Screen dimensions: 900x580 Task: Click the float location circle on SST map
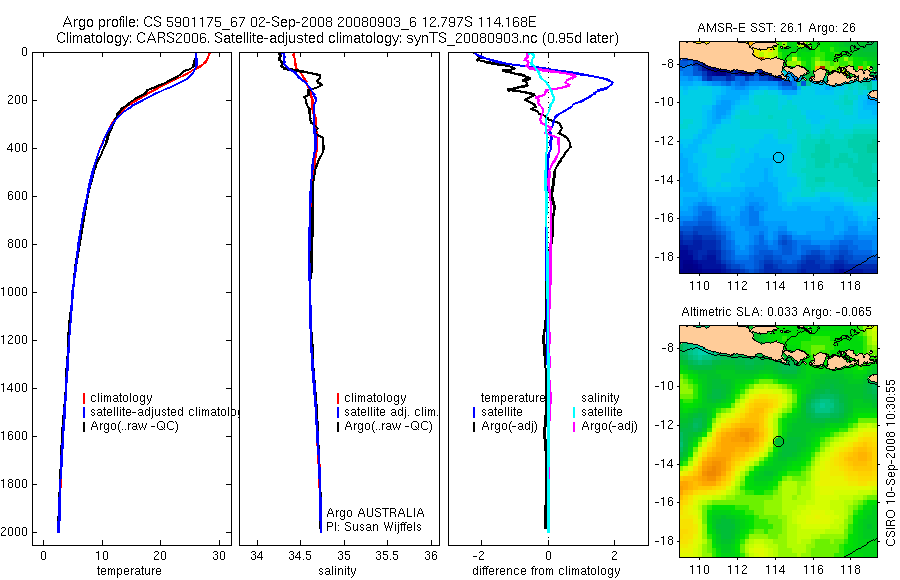click(778, 157)
